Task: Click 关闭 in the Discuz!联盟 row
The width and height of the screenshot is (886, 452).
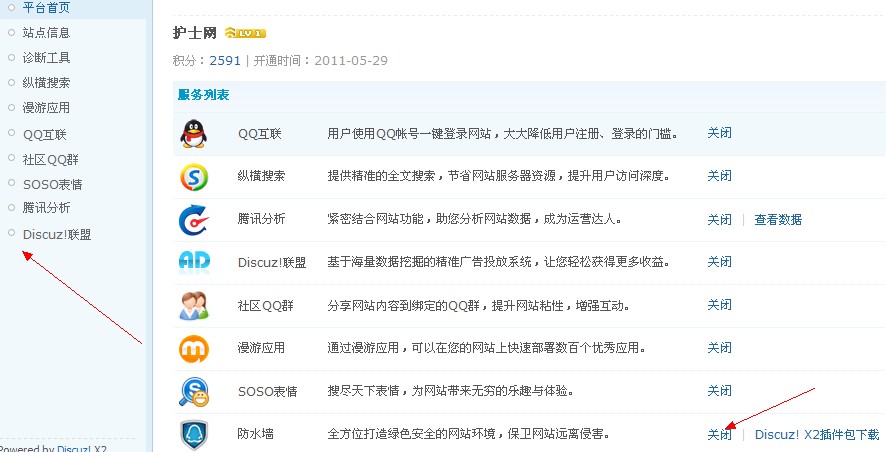Action: point(719,262)
